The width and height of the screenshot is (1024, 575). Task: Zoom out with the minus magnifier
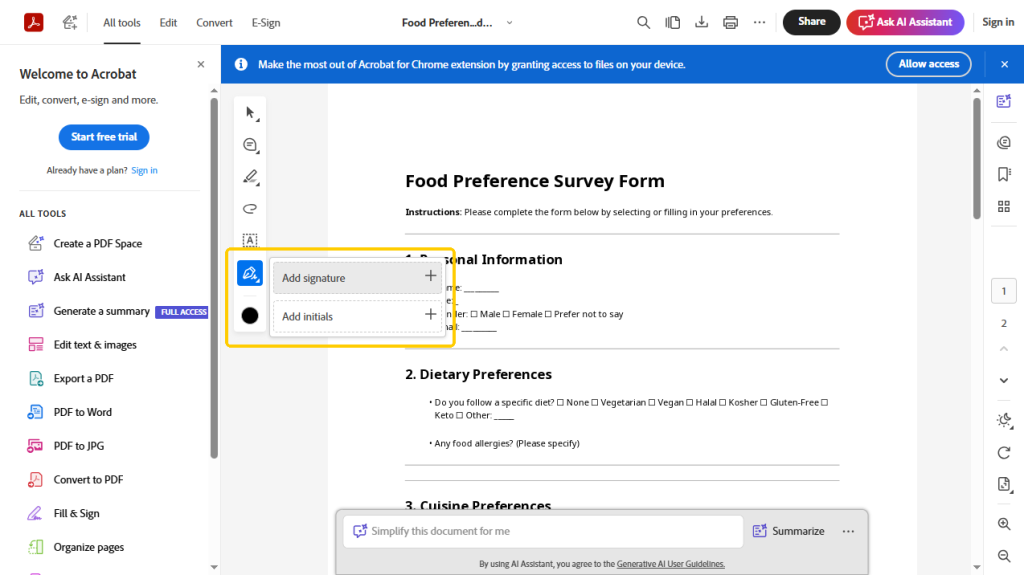(x=1004, y=555)
